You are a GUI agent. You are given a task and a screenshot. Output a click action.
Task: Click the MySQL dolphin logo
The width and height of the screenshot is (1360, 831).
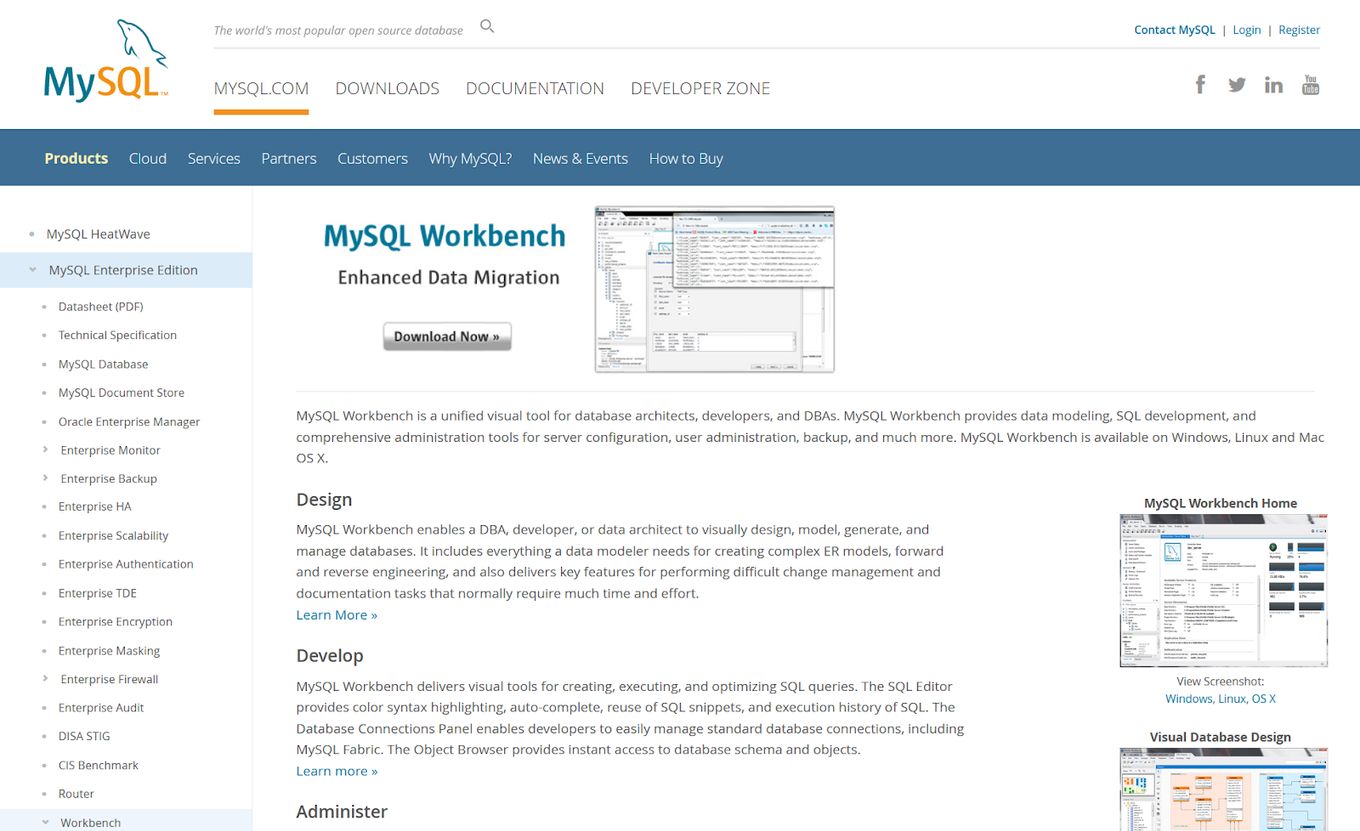click(x=105, y=60)
